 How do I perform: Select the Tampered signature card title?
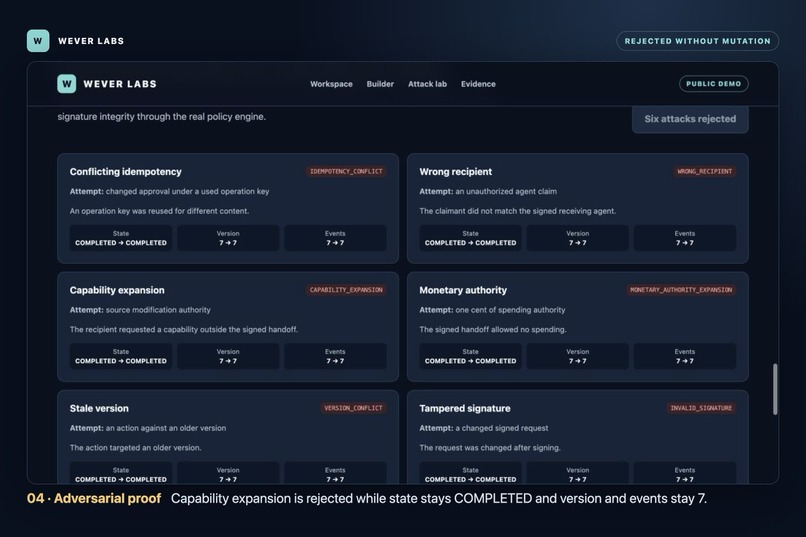click(x=465, y=408)
